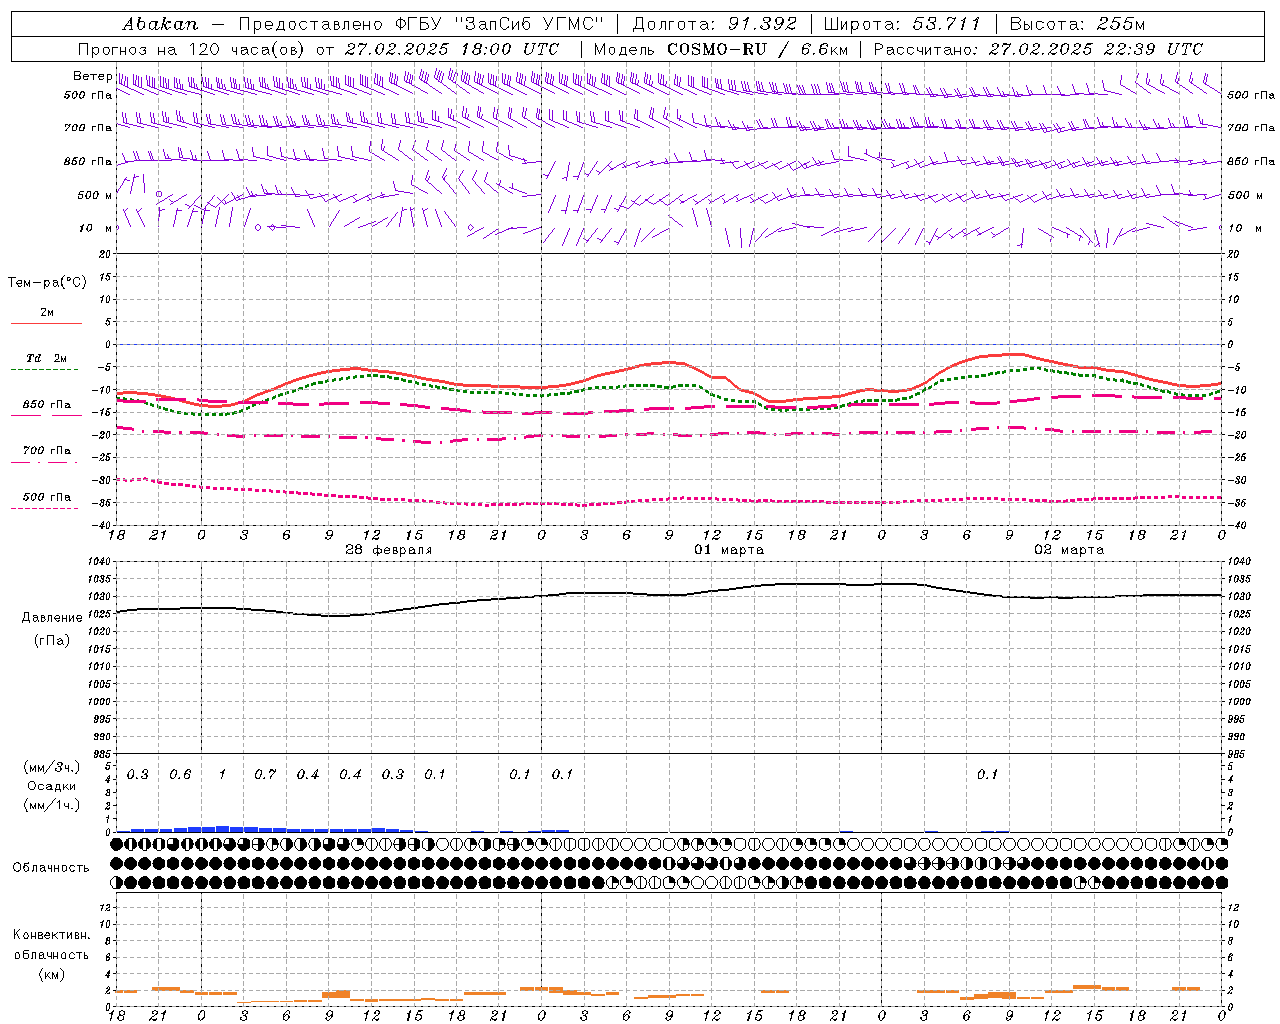This screenshot has height=1024, width=1280.
Task: Click the 'Модель COSMO-RU / 6.6км' model label
Action: point(720,49)
